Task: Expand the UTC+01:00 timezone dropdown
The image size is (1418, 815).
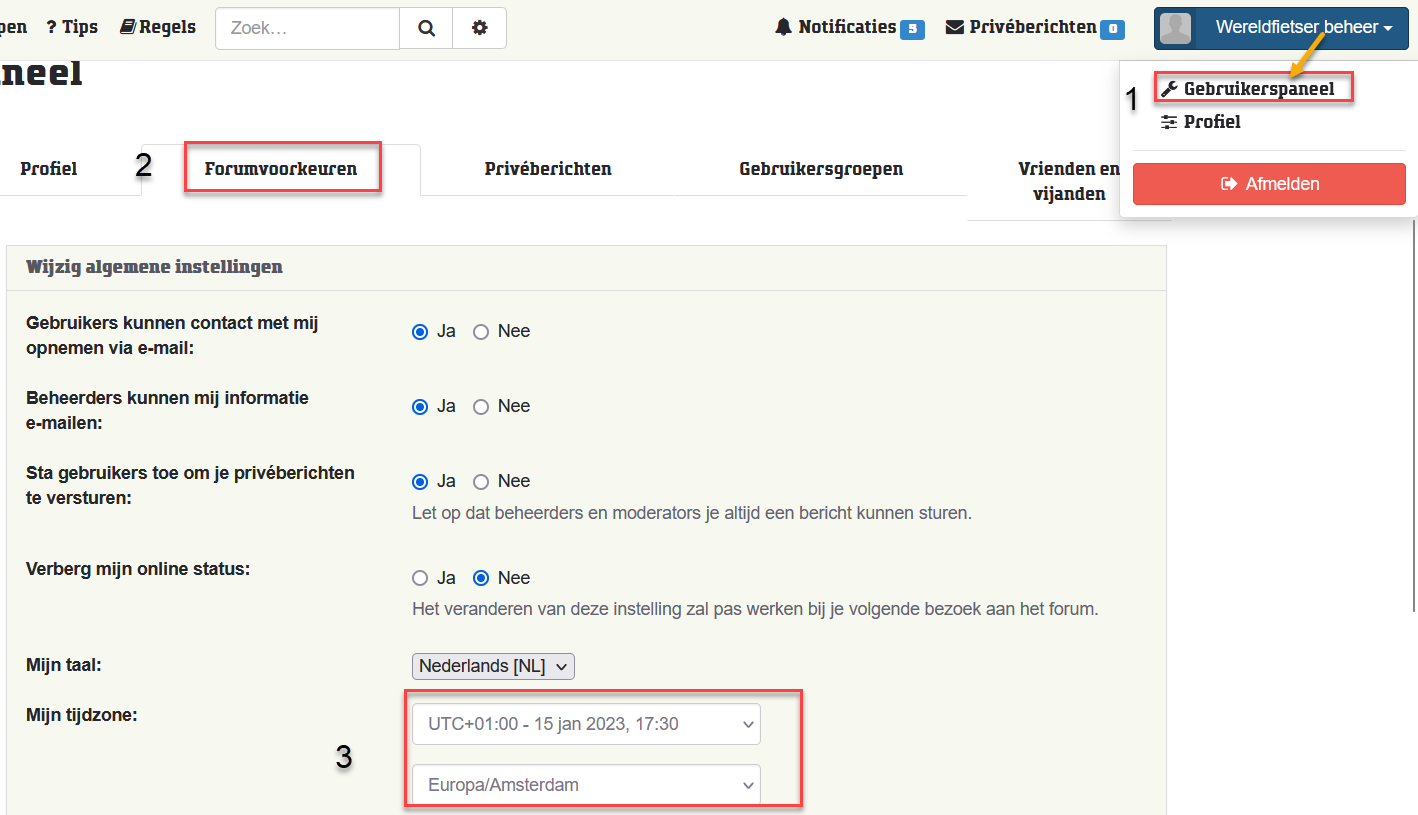Action: [x=586, y=724]
